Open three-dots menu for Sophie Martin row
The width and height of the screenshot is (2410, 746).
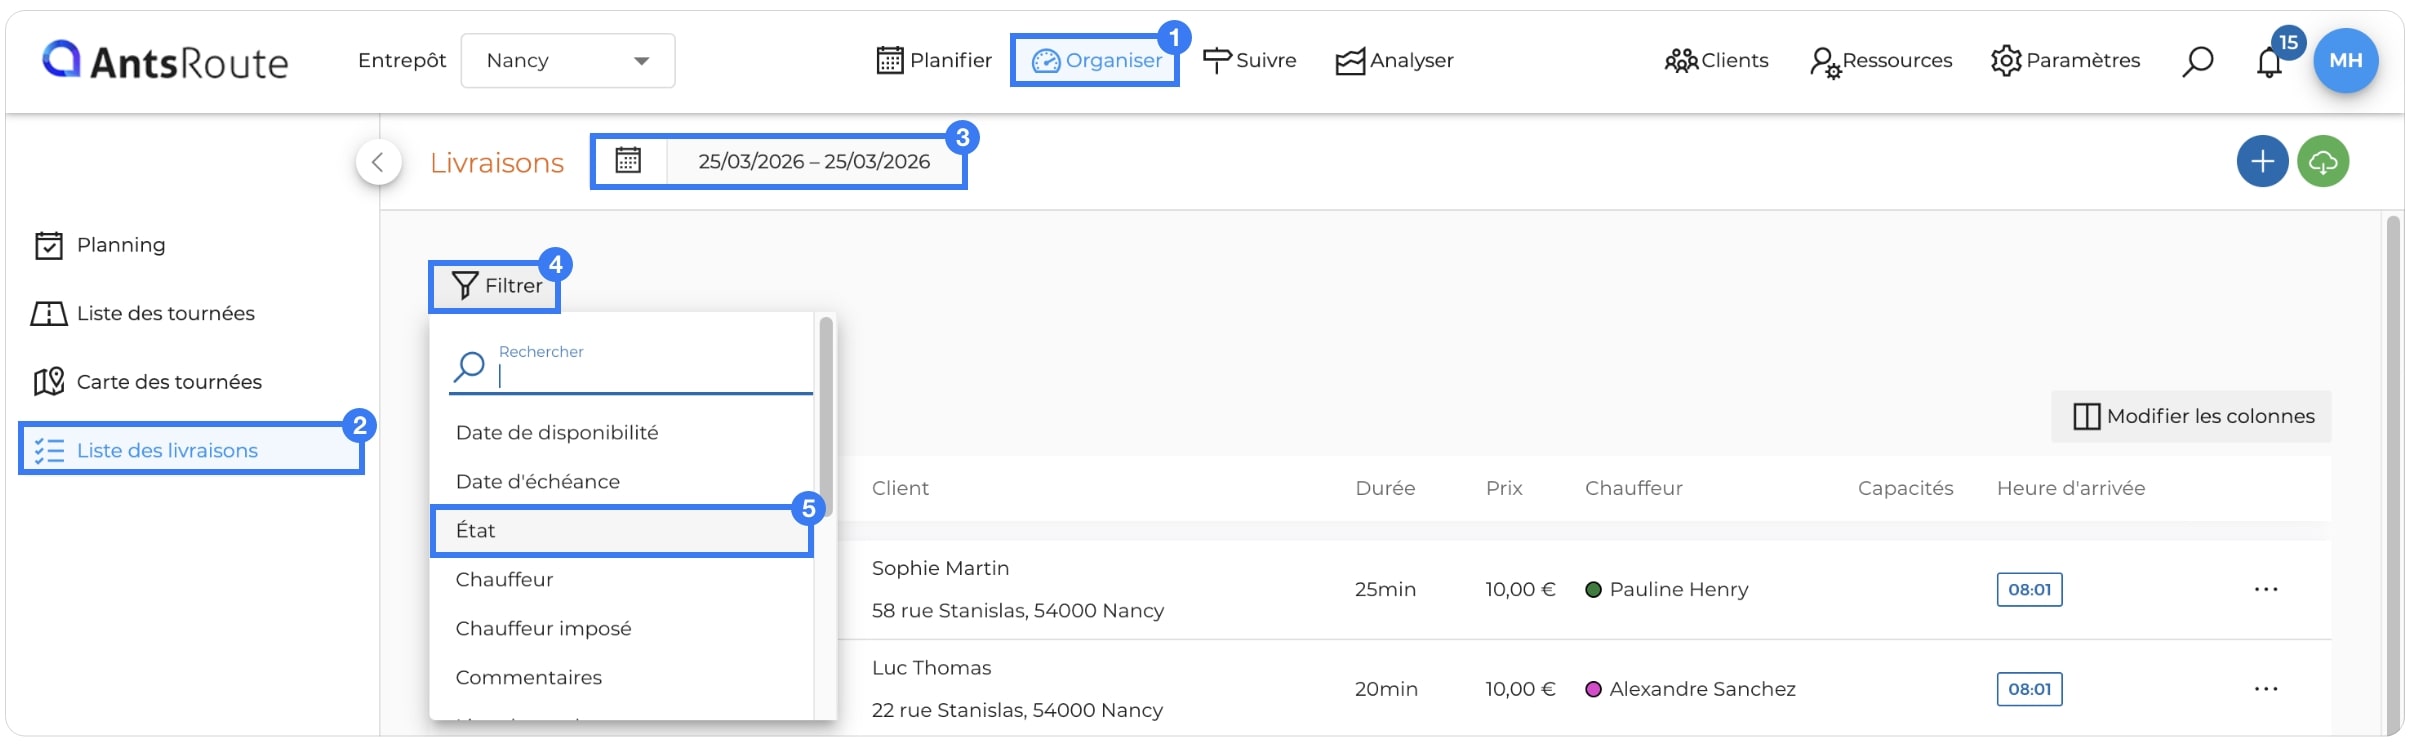click(2266, 589)
